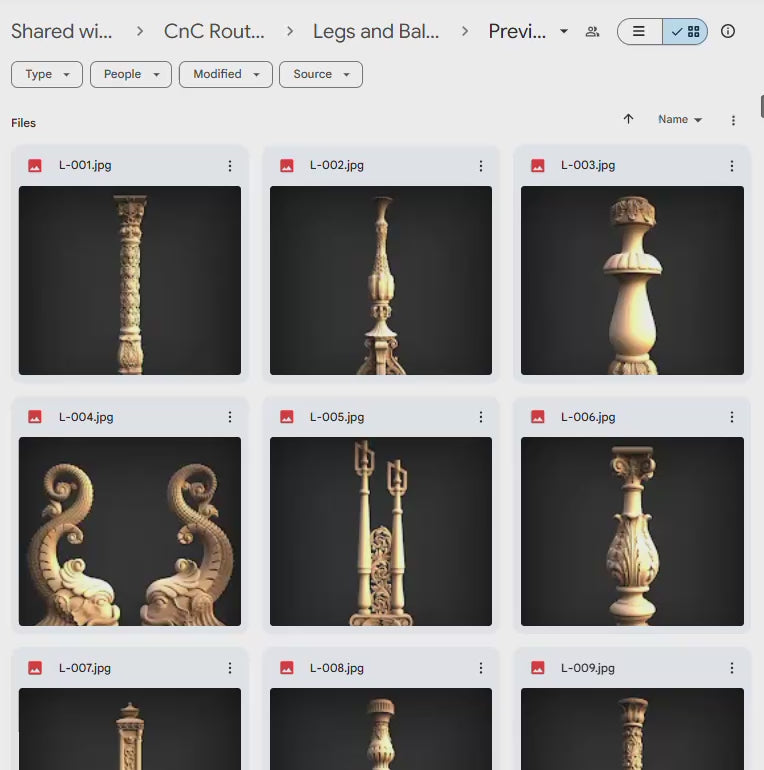Click the shared folder people icon
764x770 pixels.
(x=593, y=31)
